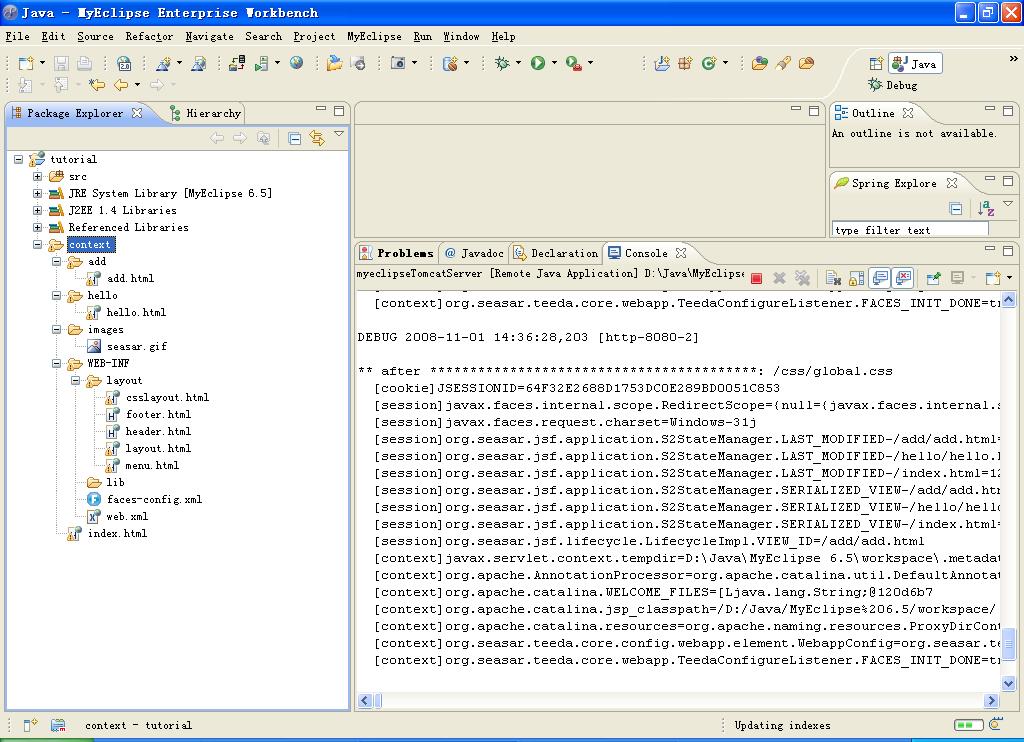Expand JRE System Library node
The height and width of the screenshot is (742, 1024).
tap(37, 193)
